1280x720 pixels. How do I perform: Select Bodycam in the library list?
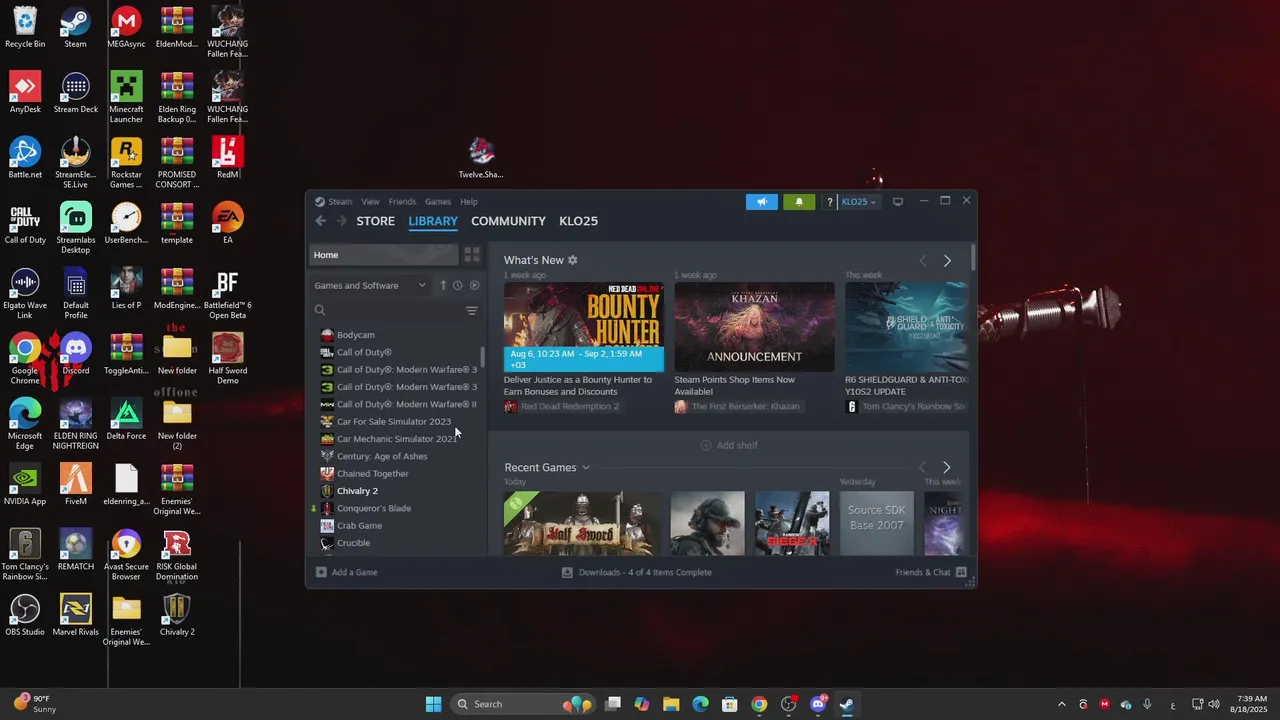[x=355, y=335]
